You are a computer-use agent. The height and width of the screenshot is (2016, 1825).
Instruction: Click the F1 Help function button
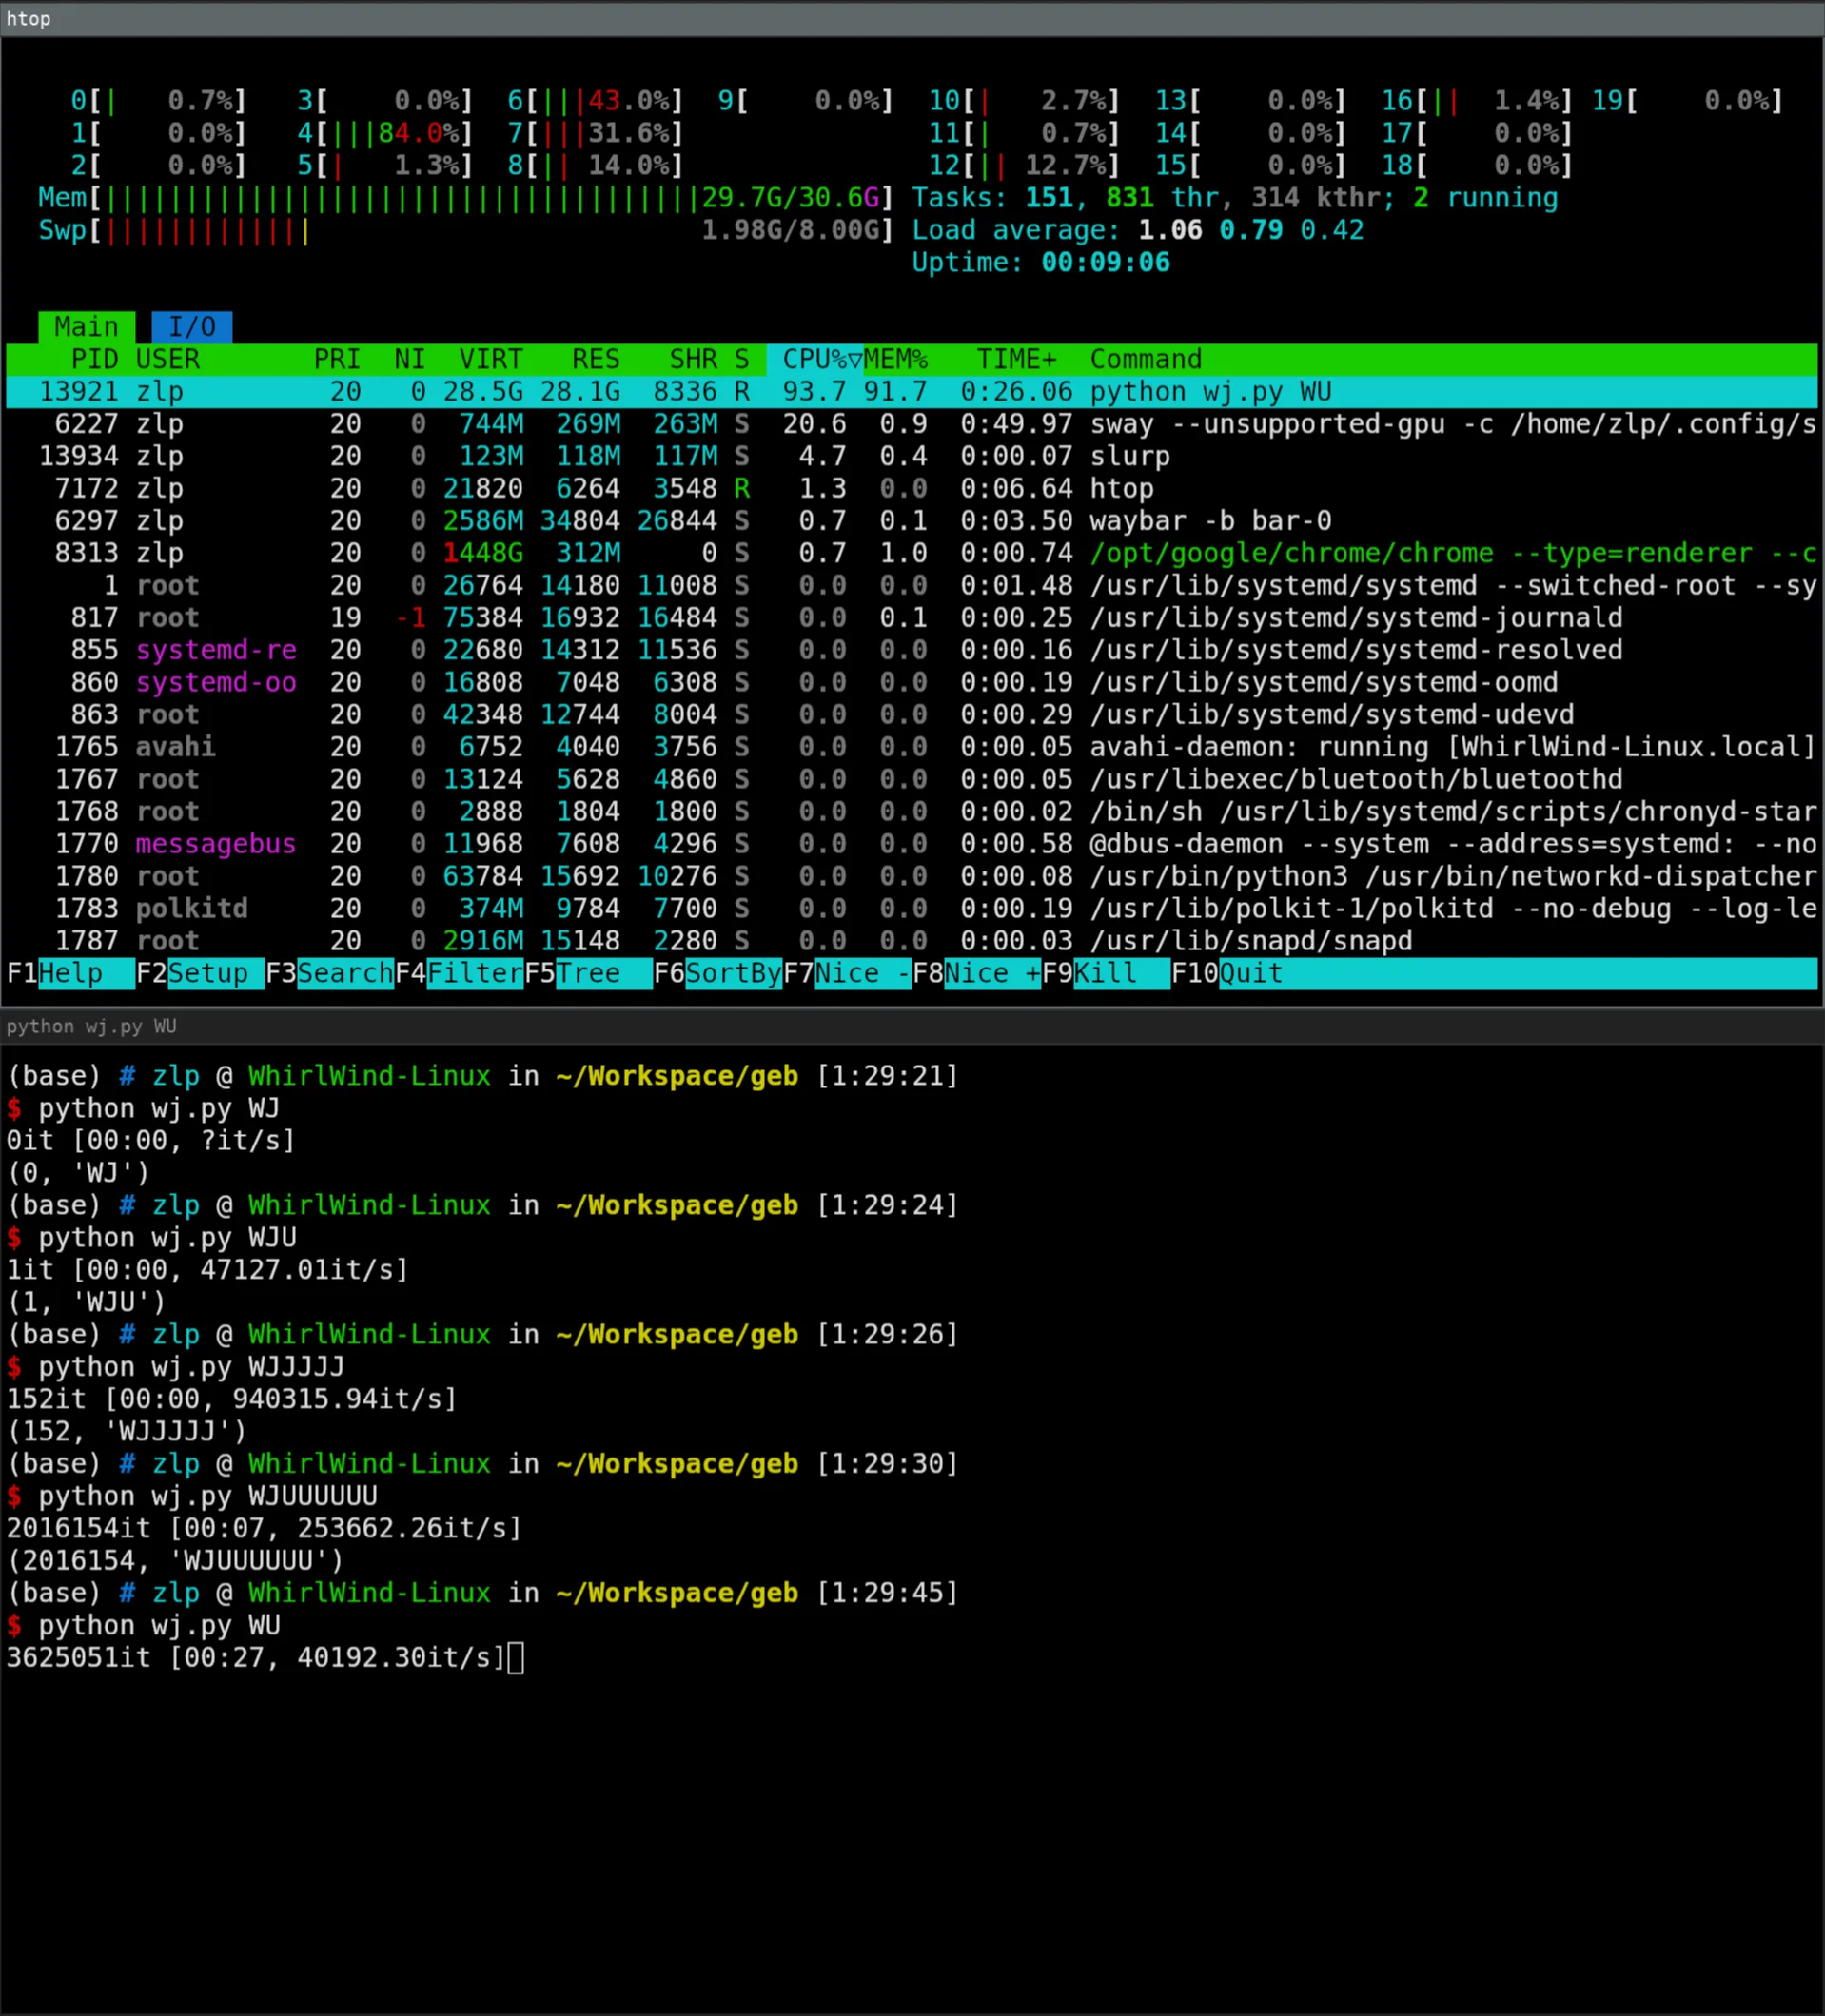70,973
